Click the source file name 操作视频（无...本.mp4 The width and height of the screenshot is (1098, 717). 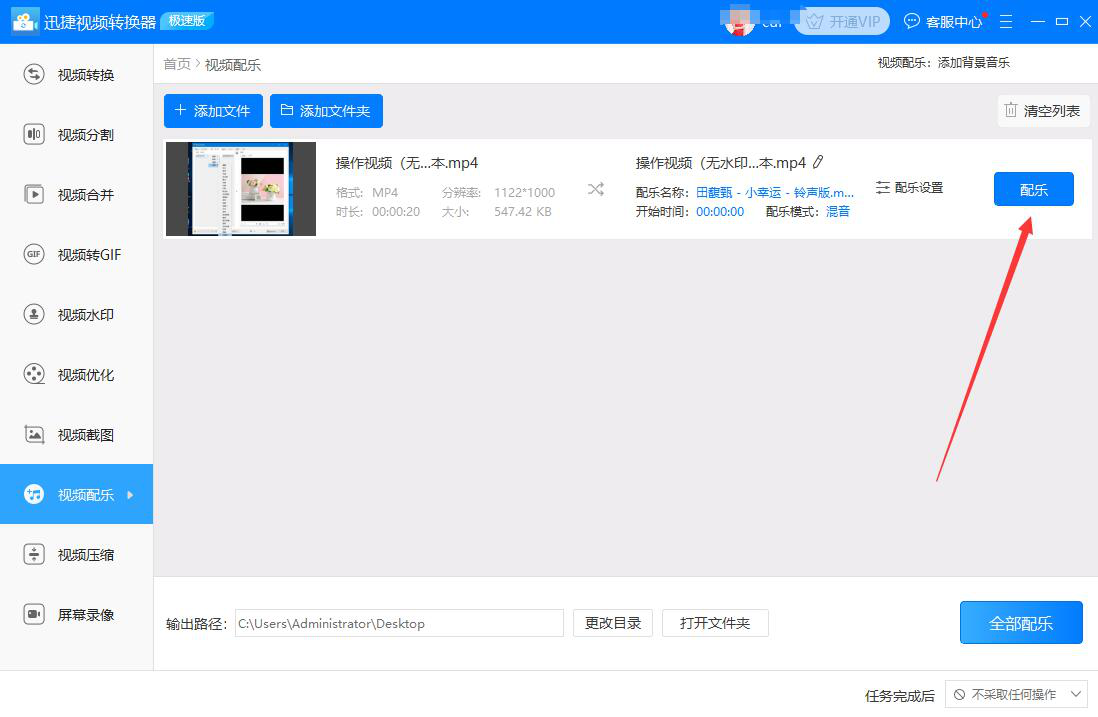pos(406,163)
